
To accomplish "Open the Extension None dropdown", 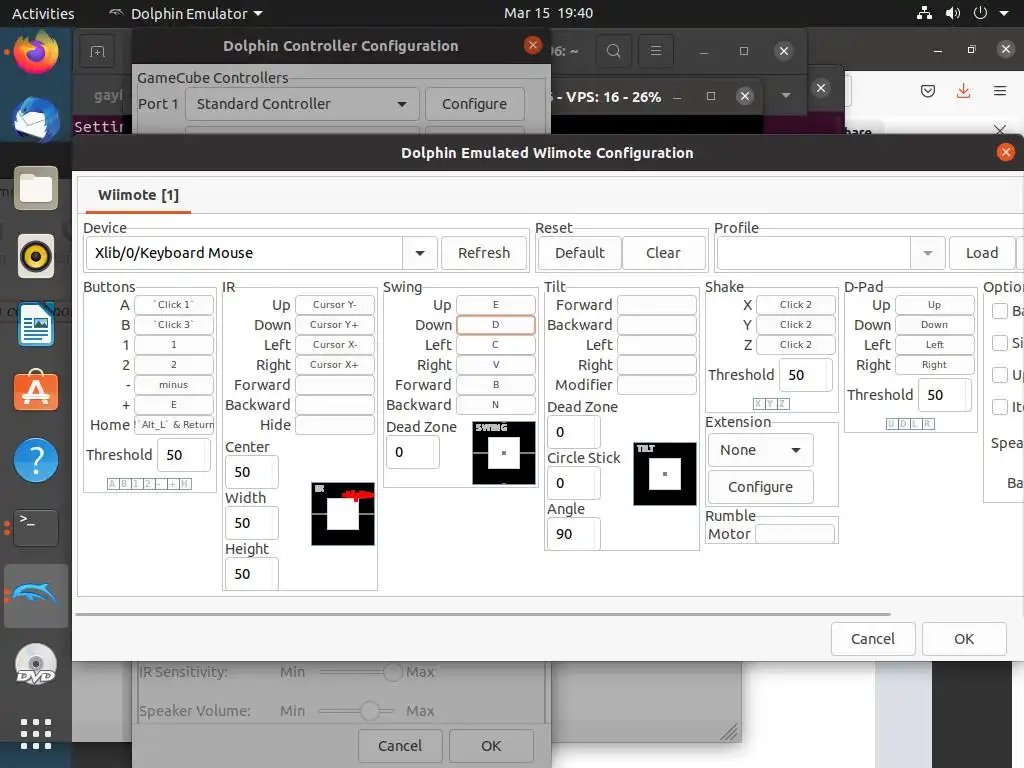I will (x=760, y=450).
